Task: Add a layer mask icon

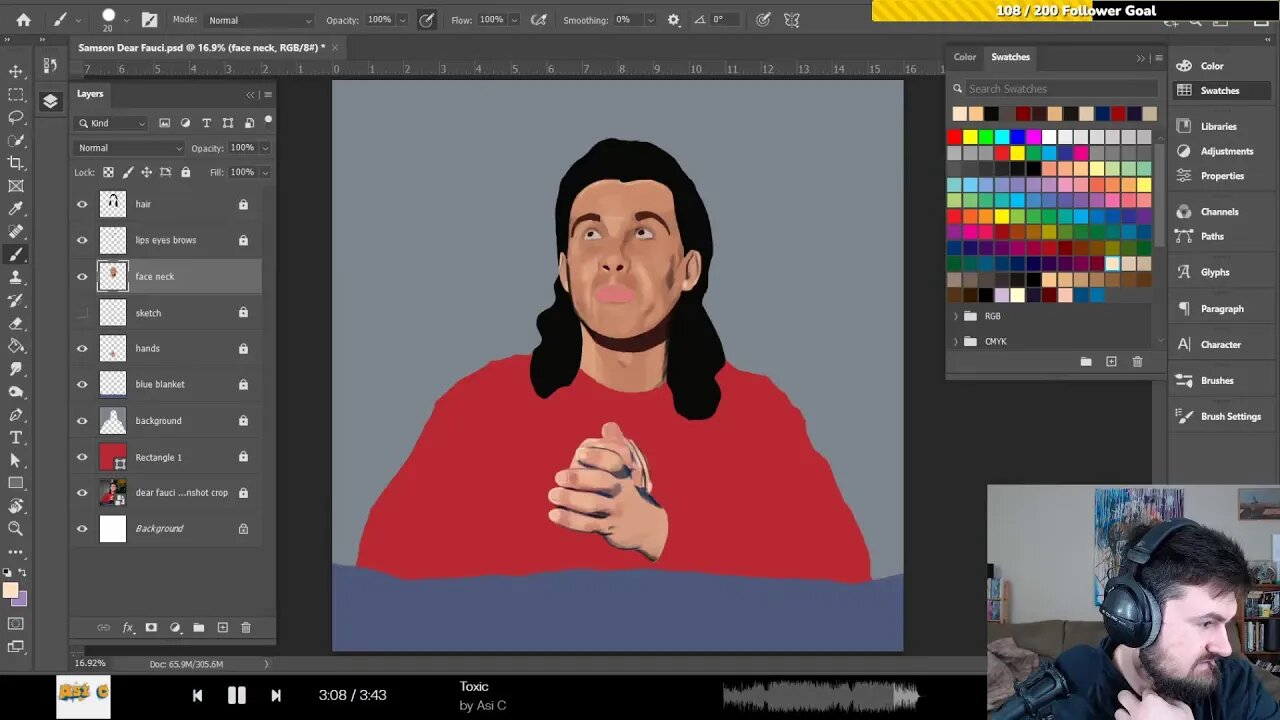Action: pos(151,627)
